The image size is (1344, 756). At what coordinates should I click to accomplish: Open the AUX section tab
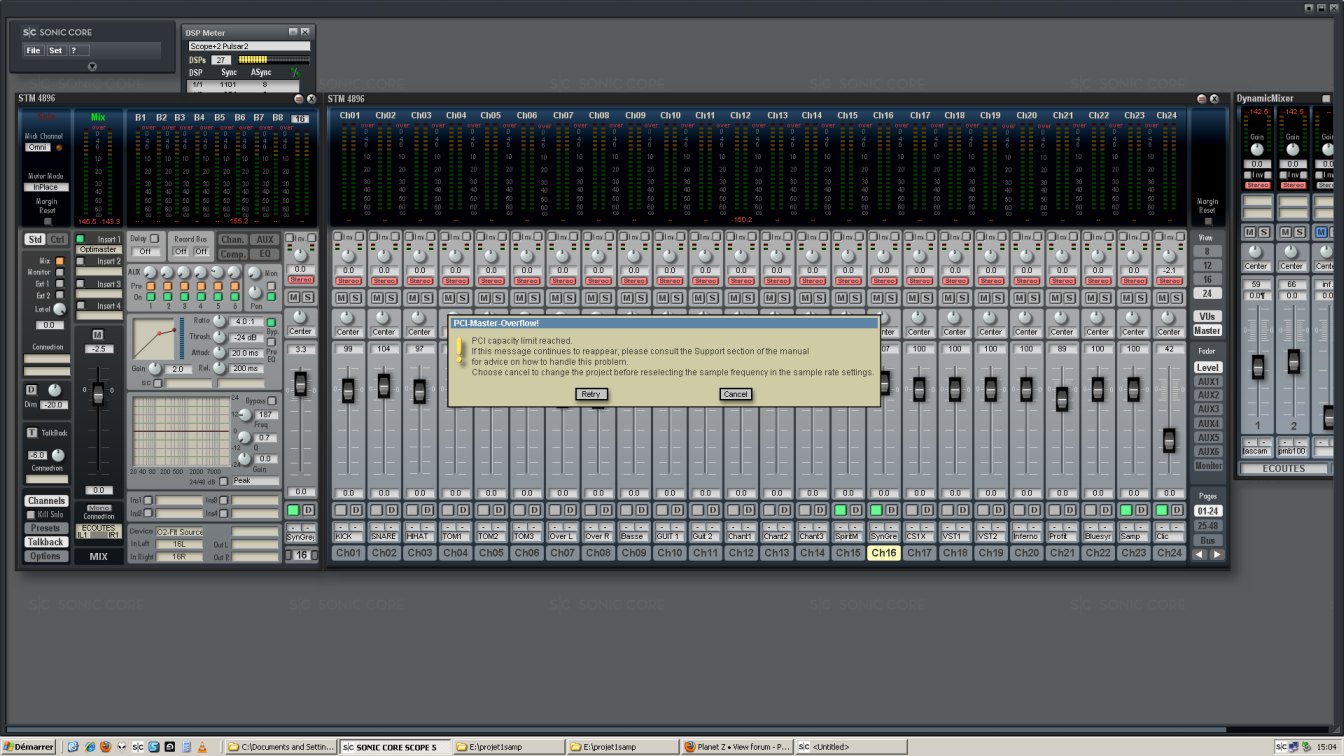click(x=264, y=240)
